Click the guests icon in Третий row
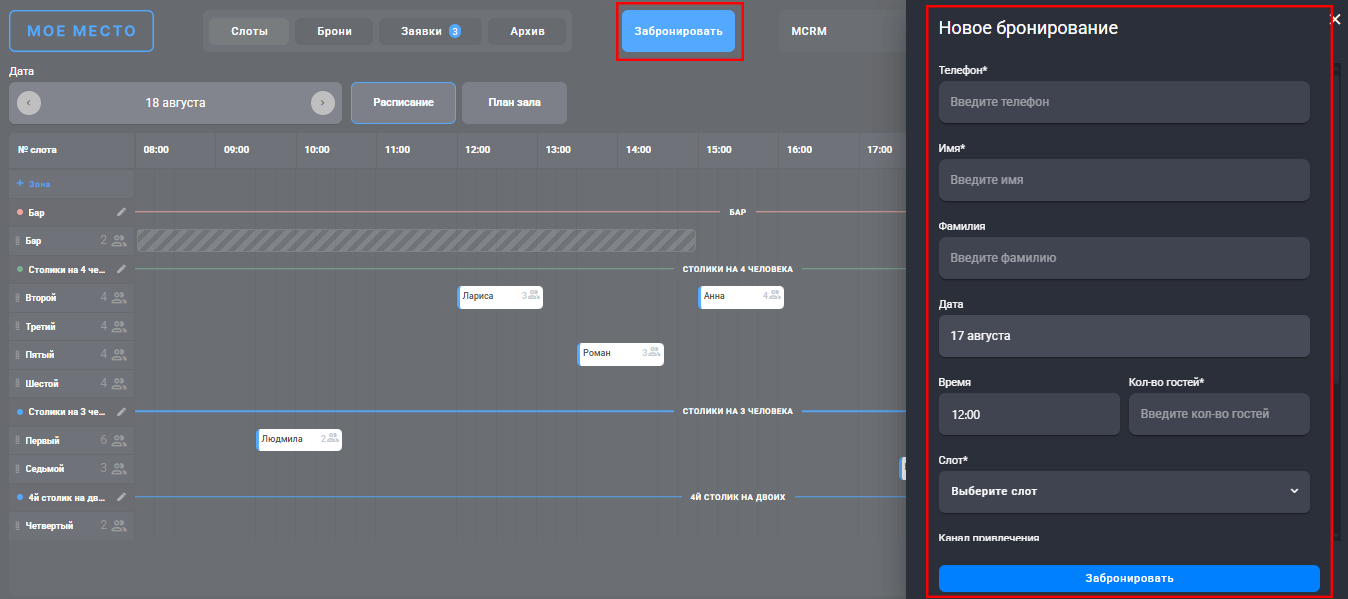The image size is (1348, 599). [x=120, y=326]
